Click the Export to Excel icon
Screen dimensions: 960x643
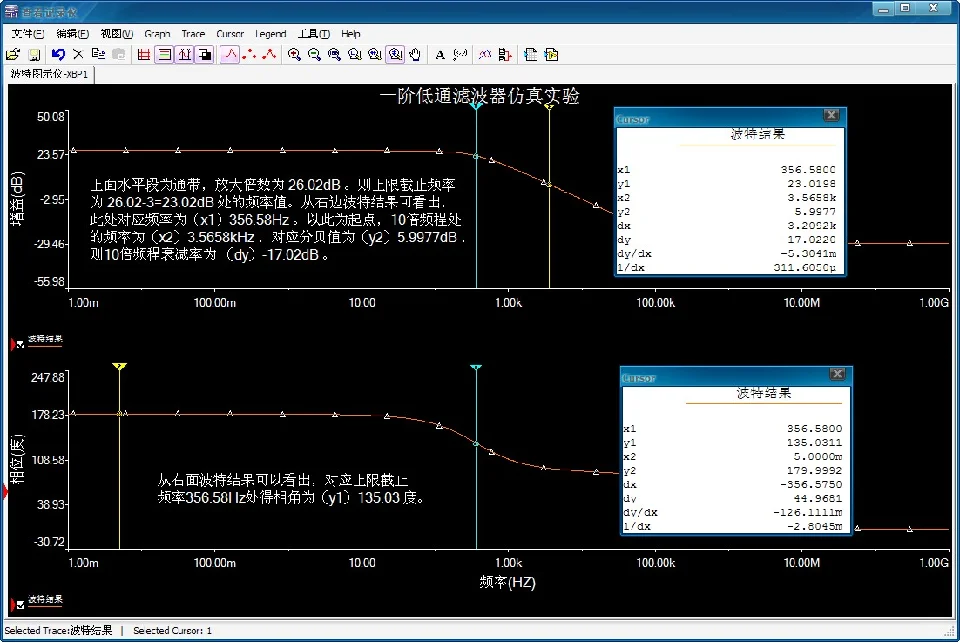(530, 55)
